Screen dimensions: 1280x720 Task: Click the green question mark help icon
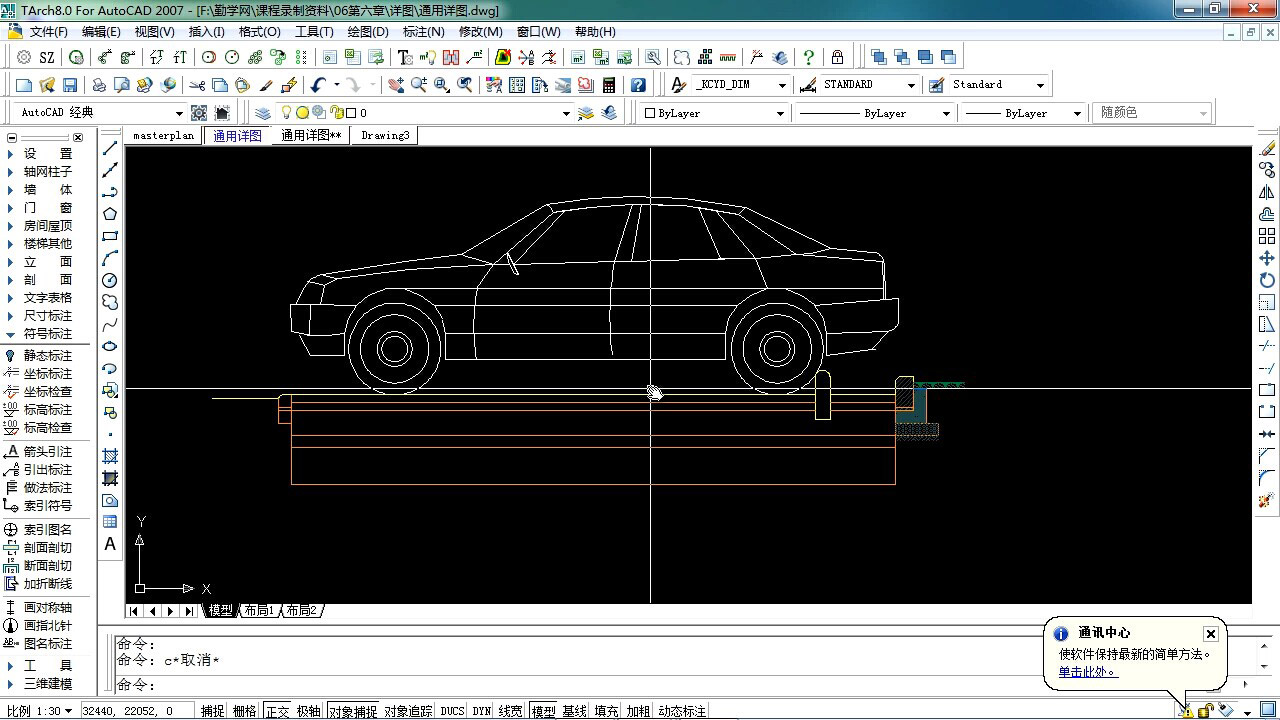[x=808, y=57]
